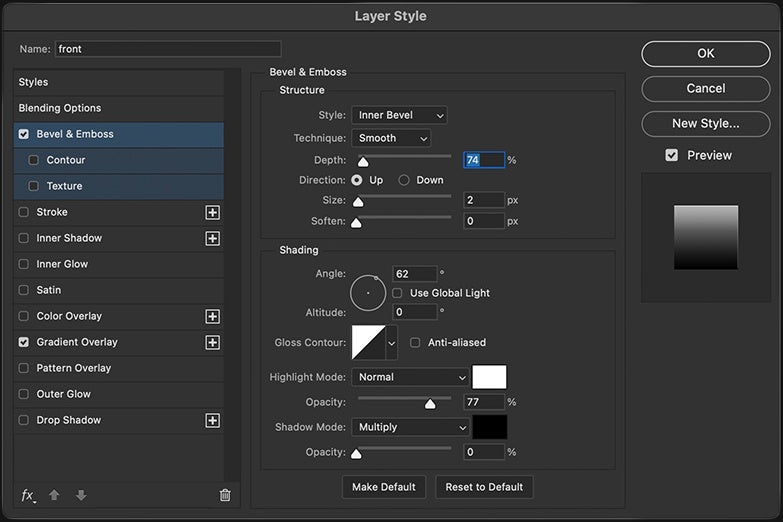The image size is (783, 522).
Task: Click the Size slider handle
Action: click(x=358, y=202)
